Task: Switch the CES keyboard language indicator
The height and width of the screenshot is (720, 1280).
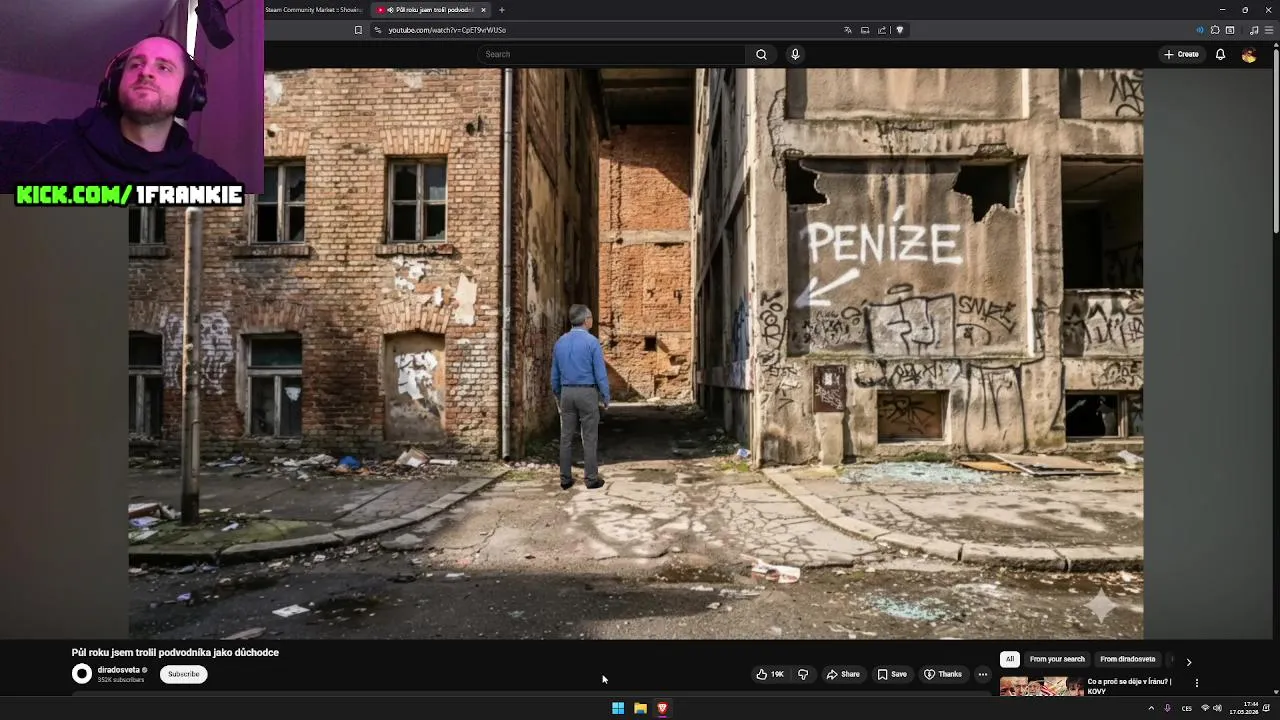Action: (1187, 708)
